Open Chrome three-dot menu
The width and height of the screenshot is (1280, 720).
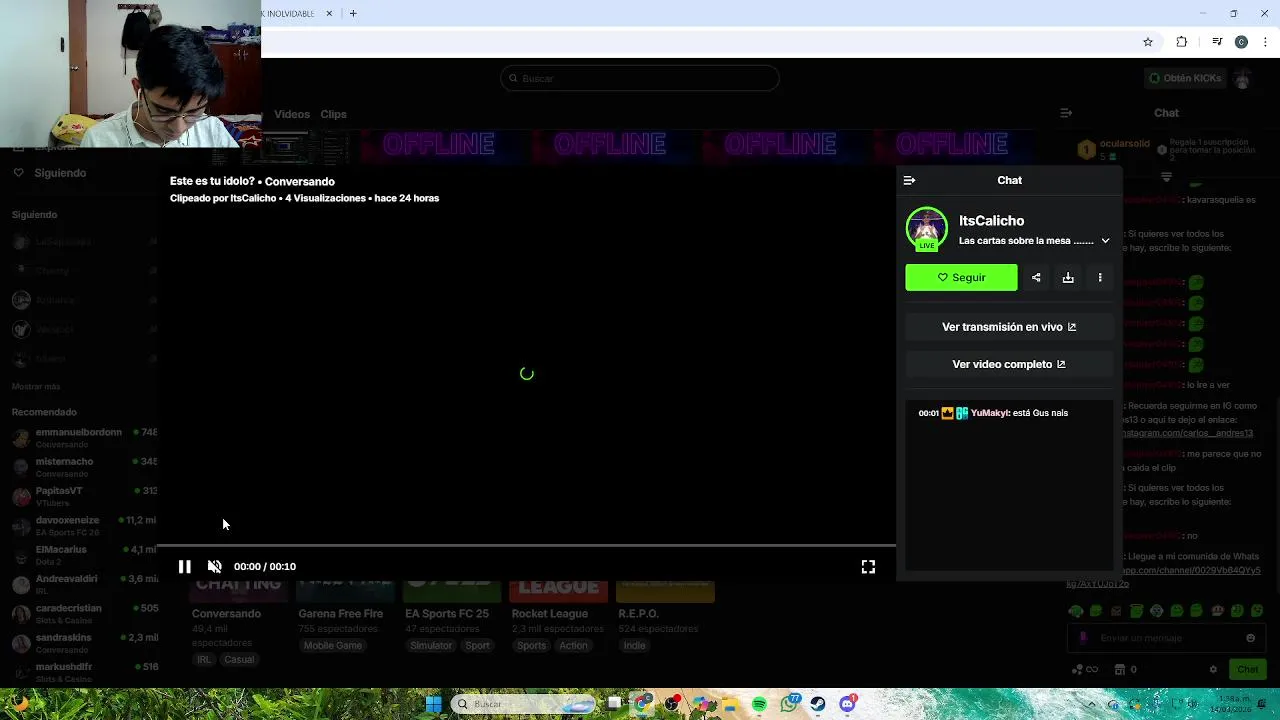1266,42
